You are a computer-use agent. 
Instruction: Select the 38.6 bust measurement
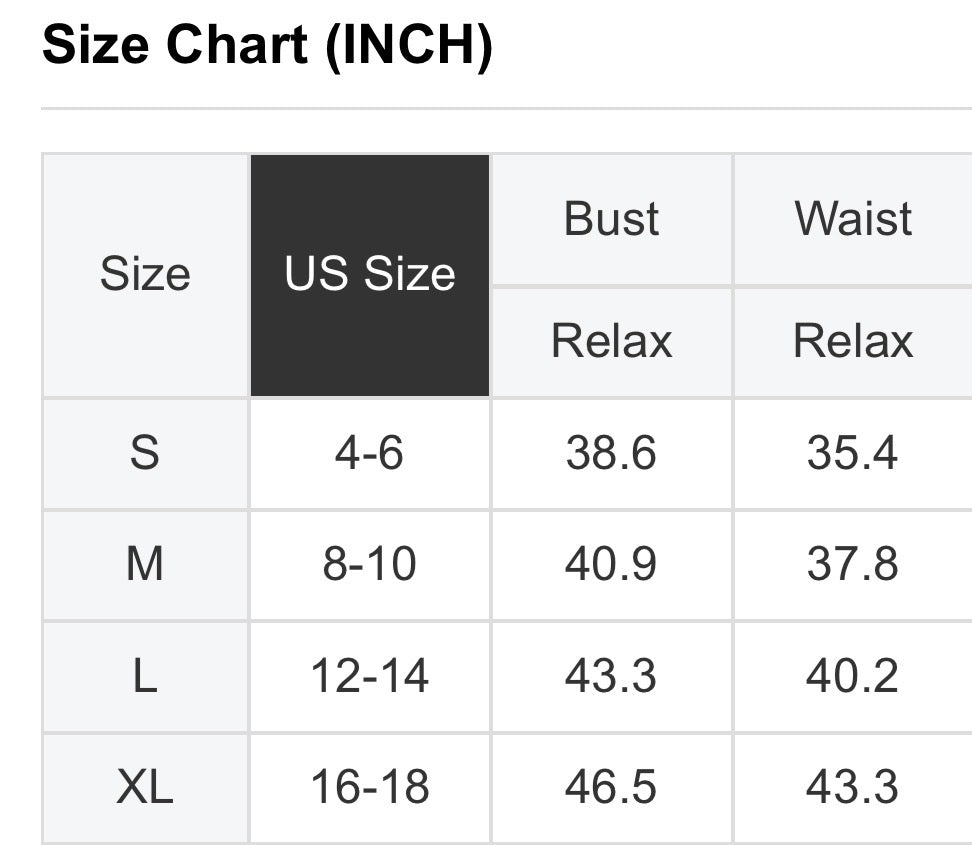[611, 453]
